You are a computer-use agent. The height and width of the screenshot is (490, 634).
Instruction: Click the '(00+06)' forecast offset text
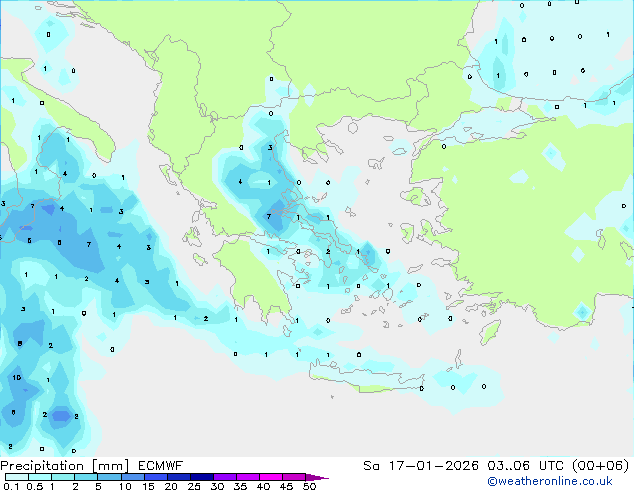click(x=601, y=466)
